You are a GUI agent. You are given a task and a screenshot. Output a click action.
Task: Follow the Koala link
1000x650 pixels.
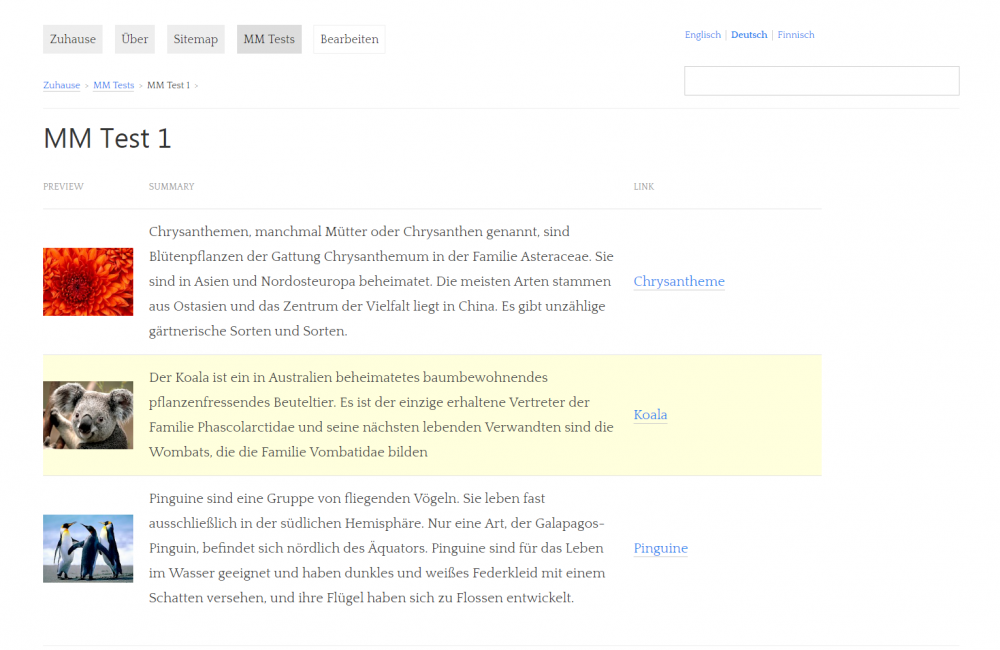pos(650,415)
